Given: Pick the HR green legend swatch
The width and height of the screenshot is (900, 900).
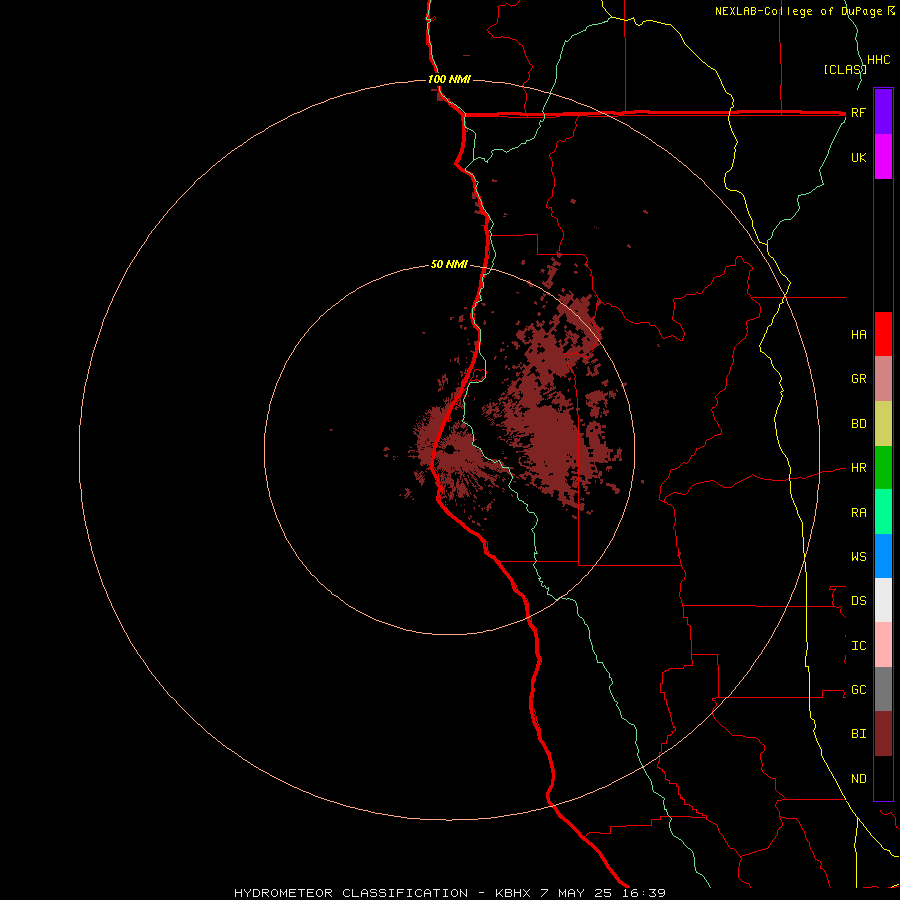Looking at the screenshot, I should click(883, 468).
